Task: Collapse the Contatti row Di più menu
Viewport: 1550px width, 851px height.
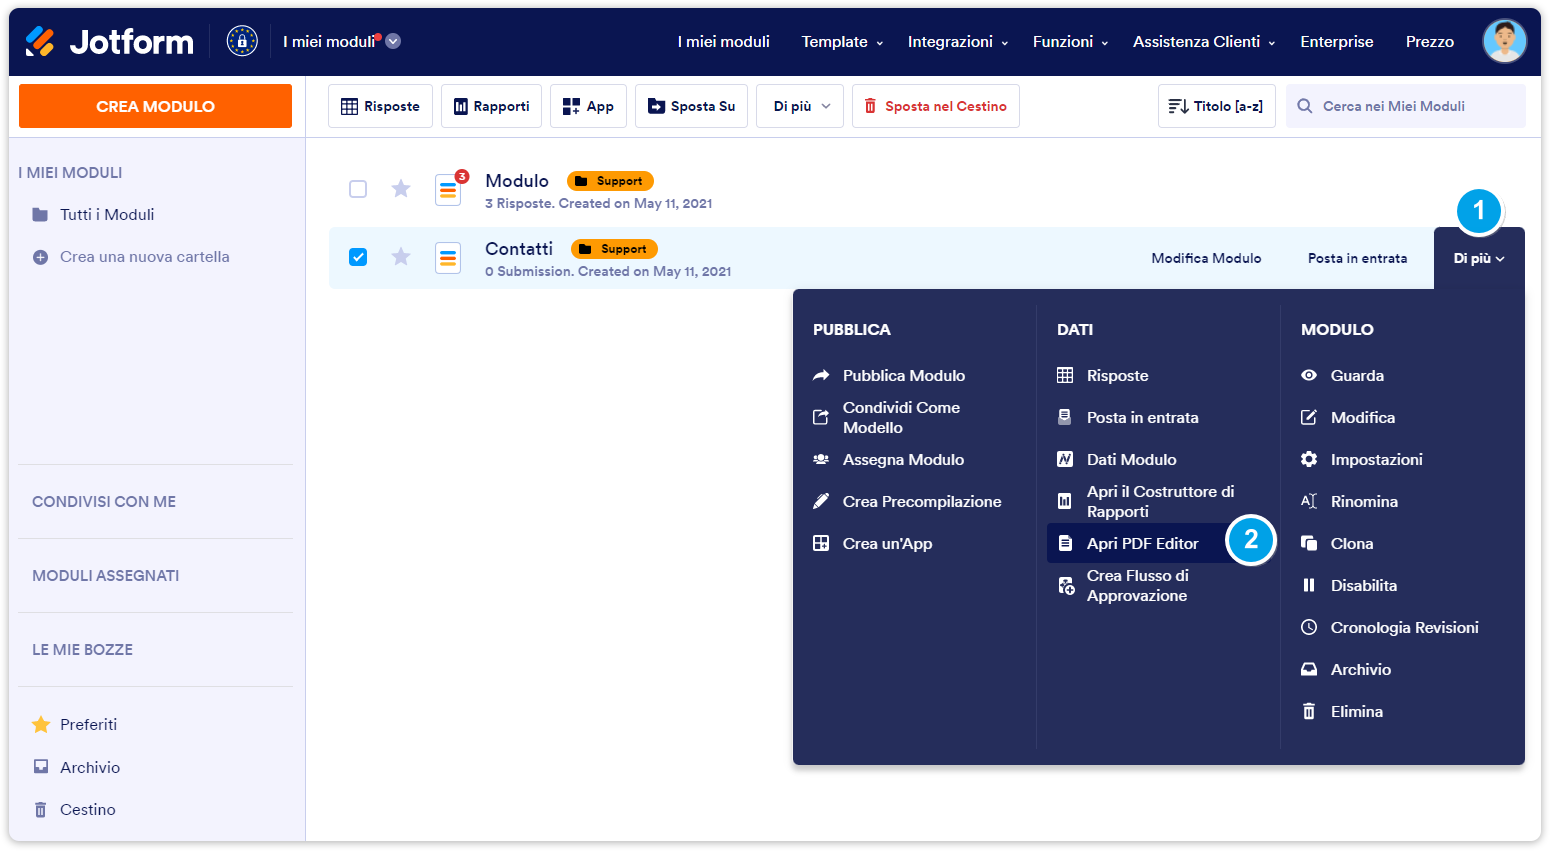Action: tap(1479, 258)
